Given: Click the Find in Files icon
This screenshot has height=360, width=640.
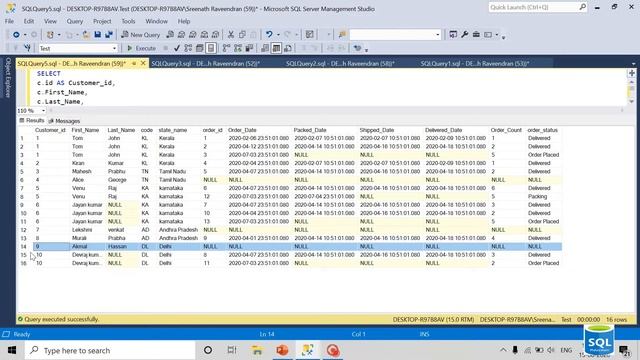Looking at the screenshot, I should 342,35.
